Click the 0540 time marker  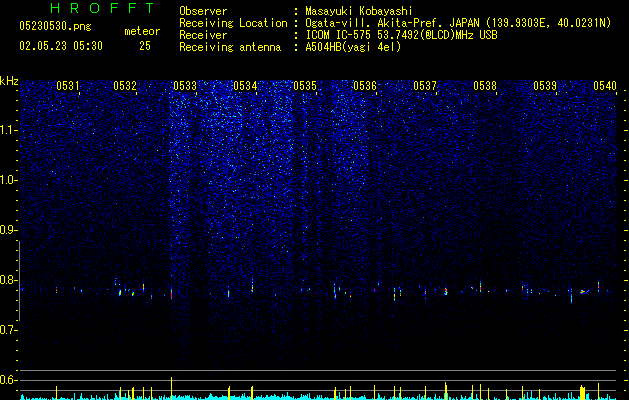tap(605, 85)
